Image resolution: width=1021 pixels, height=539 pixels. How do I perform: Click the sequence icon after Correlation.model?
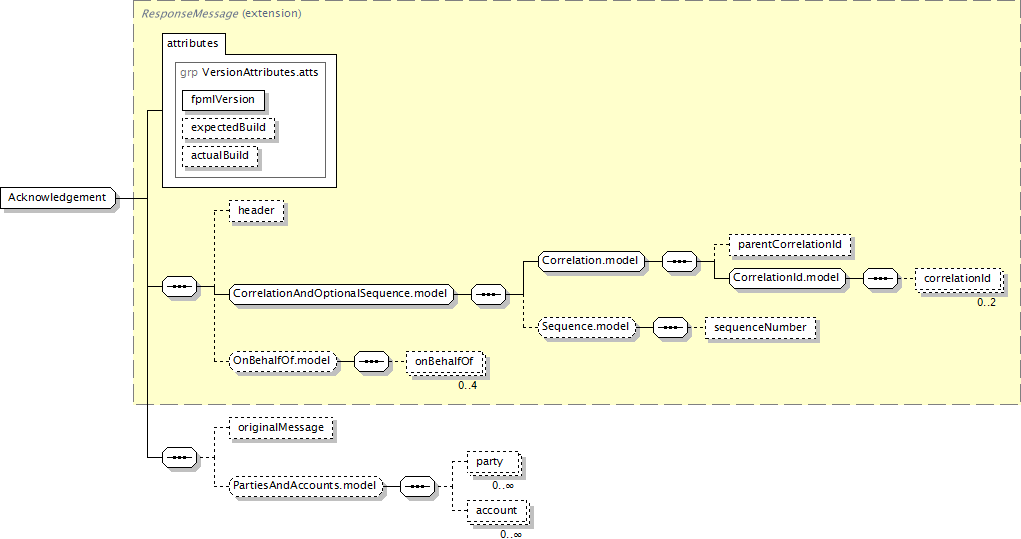pyautogui.click(x=679, y=261)
